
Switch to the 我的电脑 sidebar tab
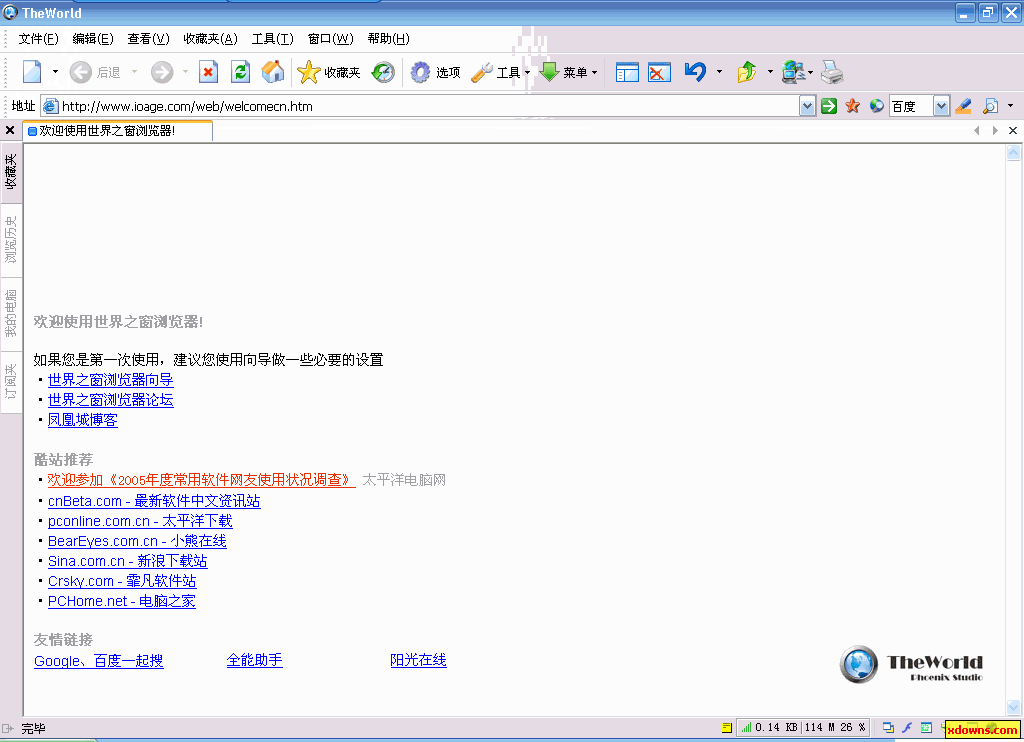click(11, 314)
